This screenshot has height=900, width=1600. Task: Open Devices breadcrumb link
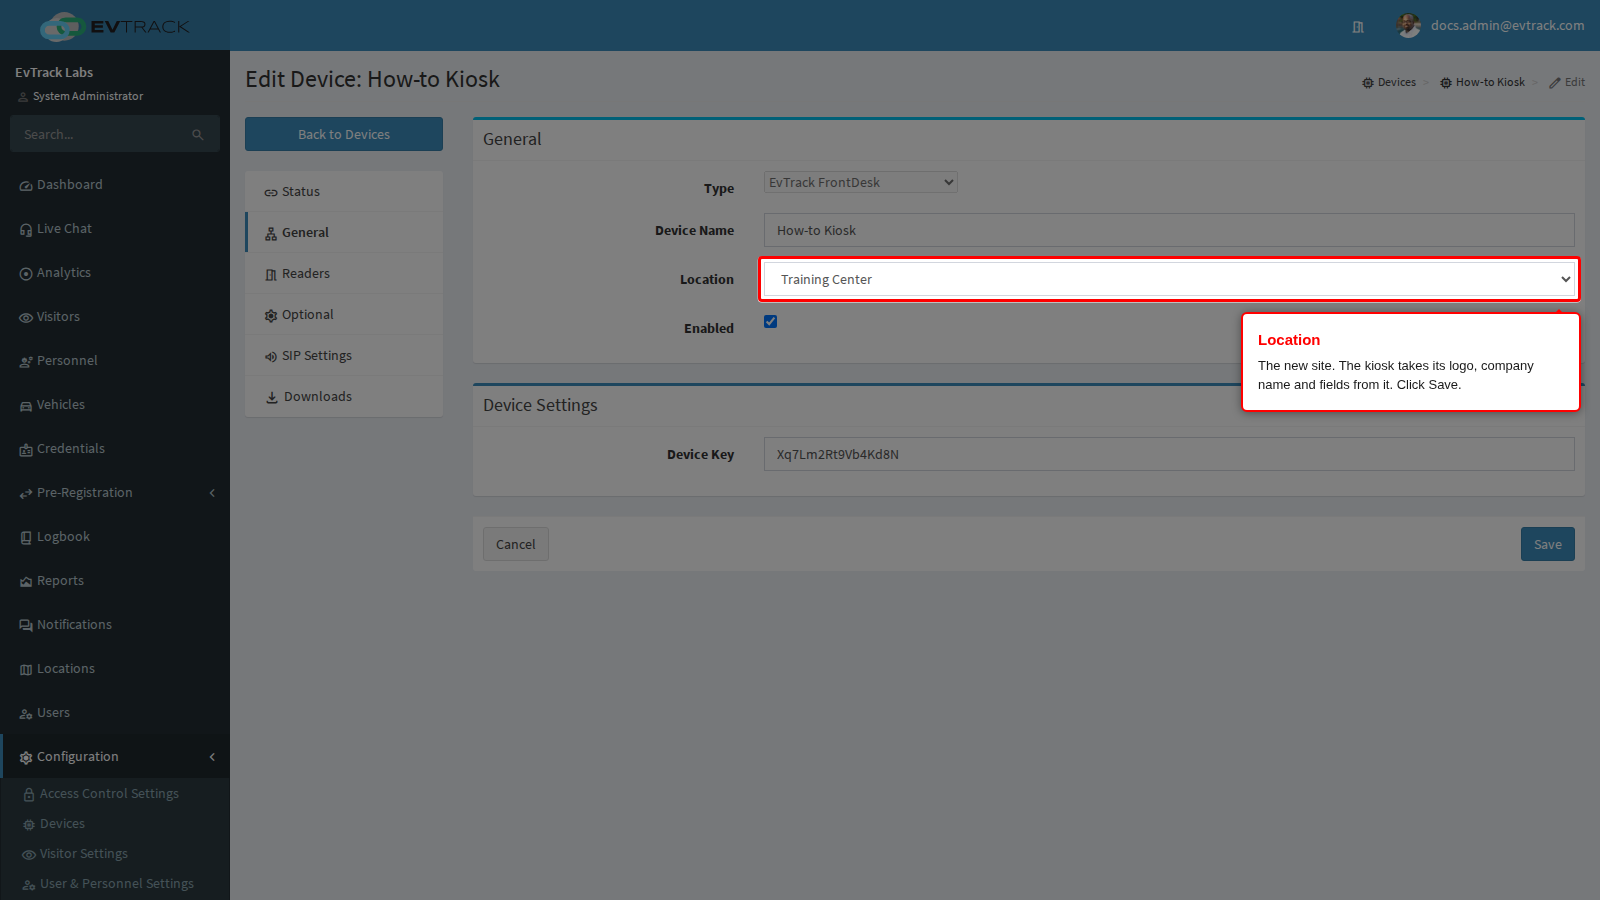(x=1389, y=82)
